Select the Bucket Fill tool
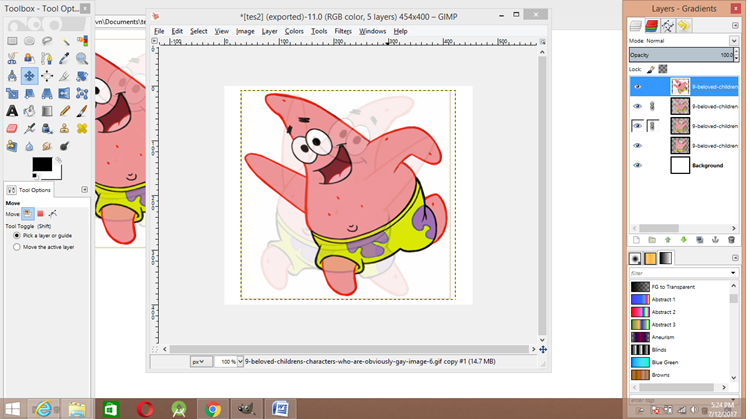Image resolution: width=750 pixels, height=419 pixels. pyautogui.click(x=29, y=111)
